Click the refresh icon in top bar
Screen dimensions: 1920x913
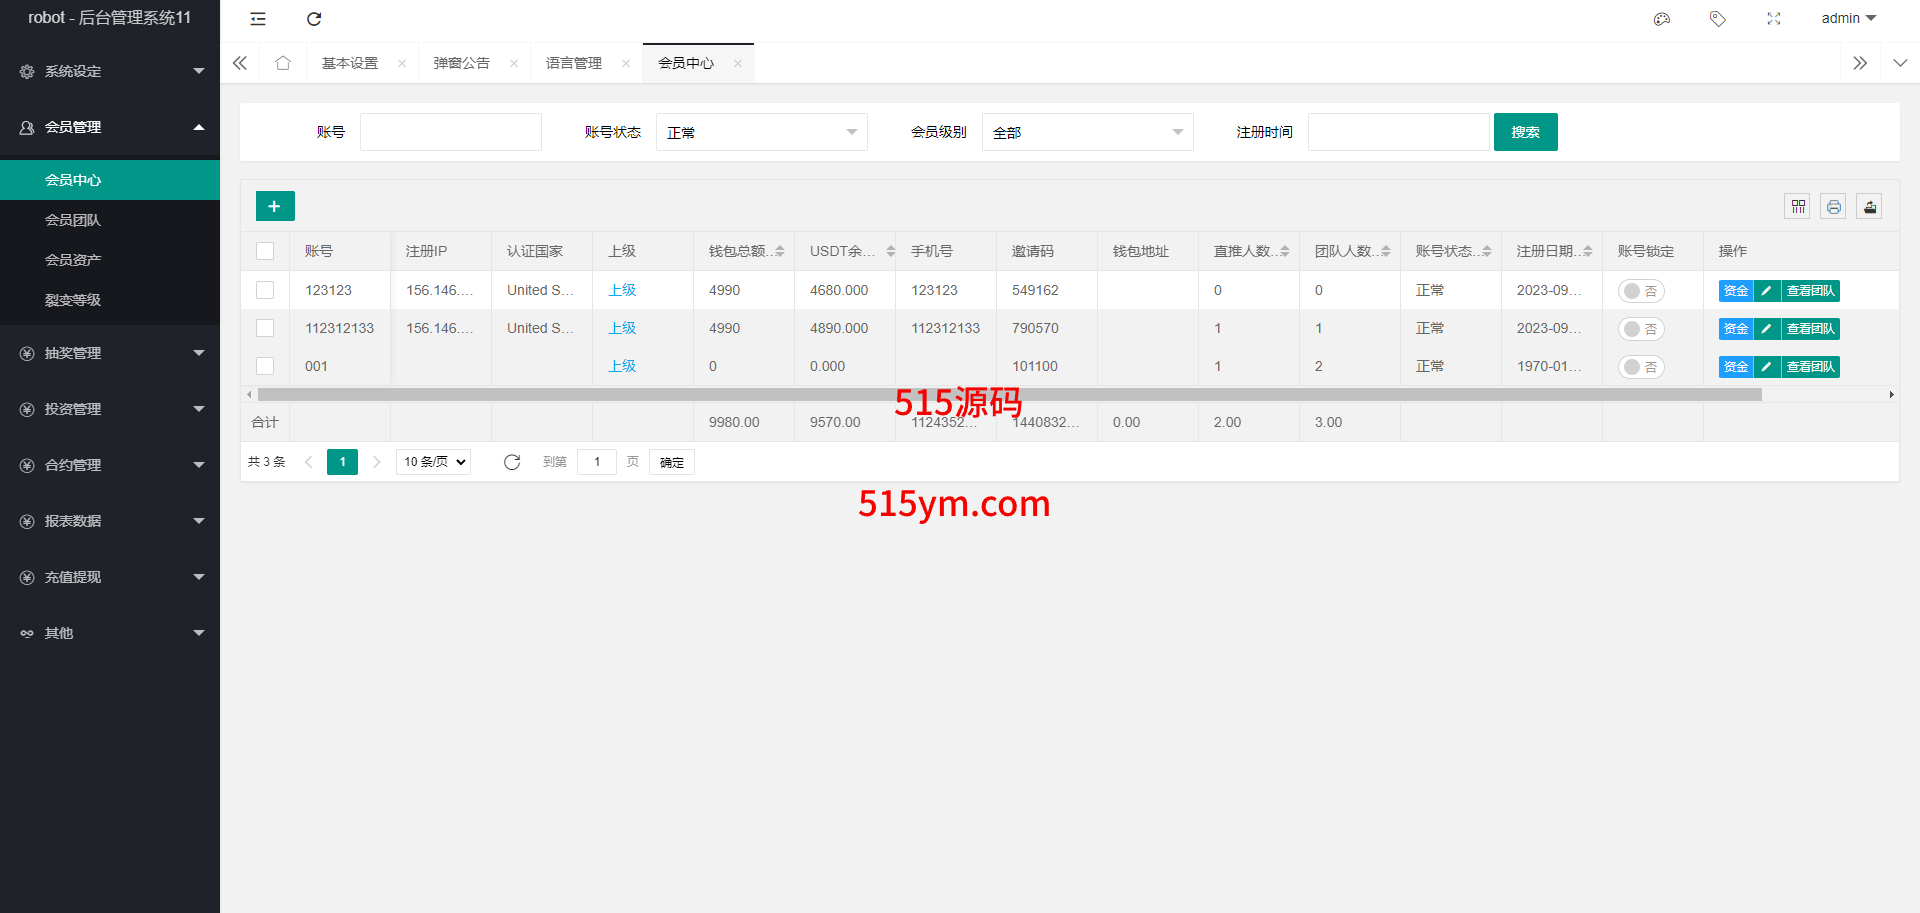click(314, 19)
